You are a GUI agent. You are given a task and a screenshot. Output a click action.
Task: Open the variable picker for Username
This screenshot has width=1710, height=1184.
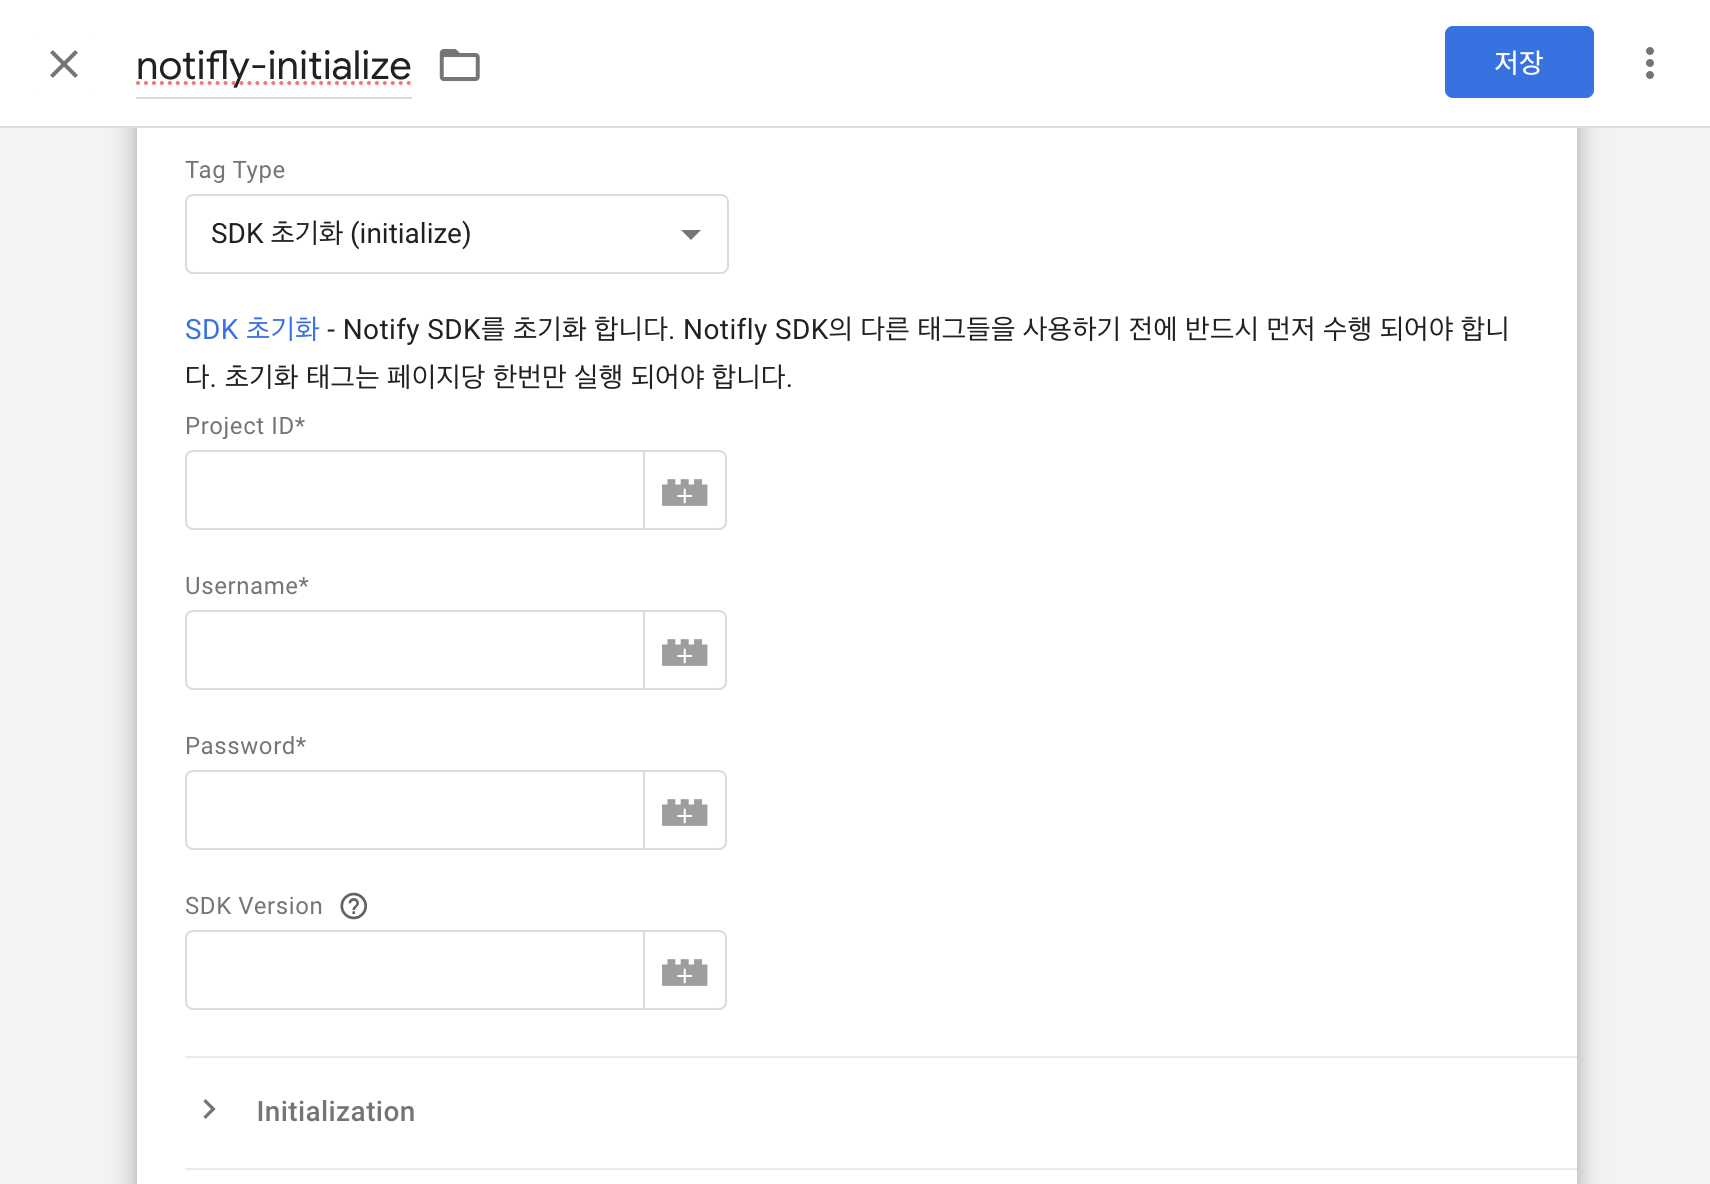684,650
